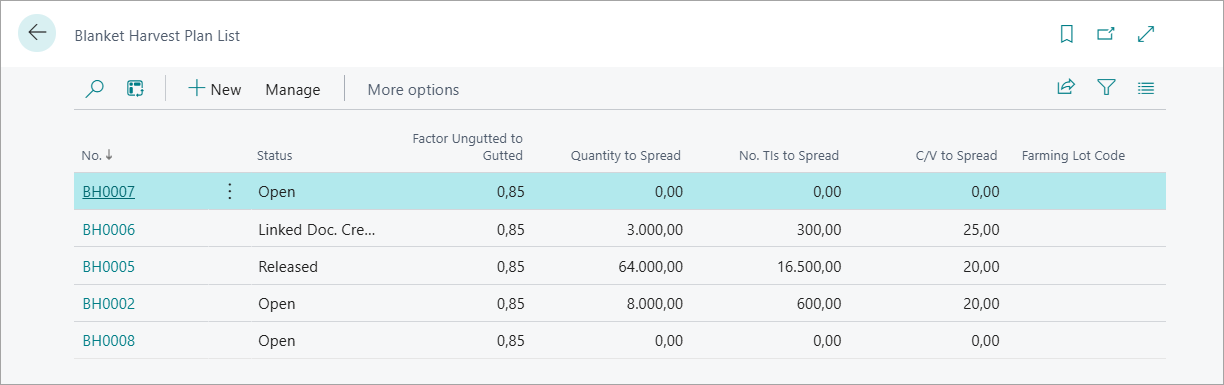Viewport: 1224px width, 385px height.
Task: Click the No. TIs to Spread header
Action: [789, 155]
